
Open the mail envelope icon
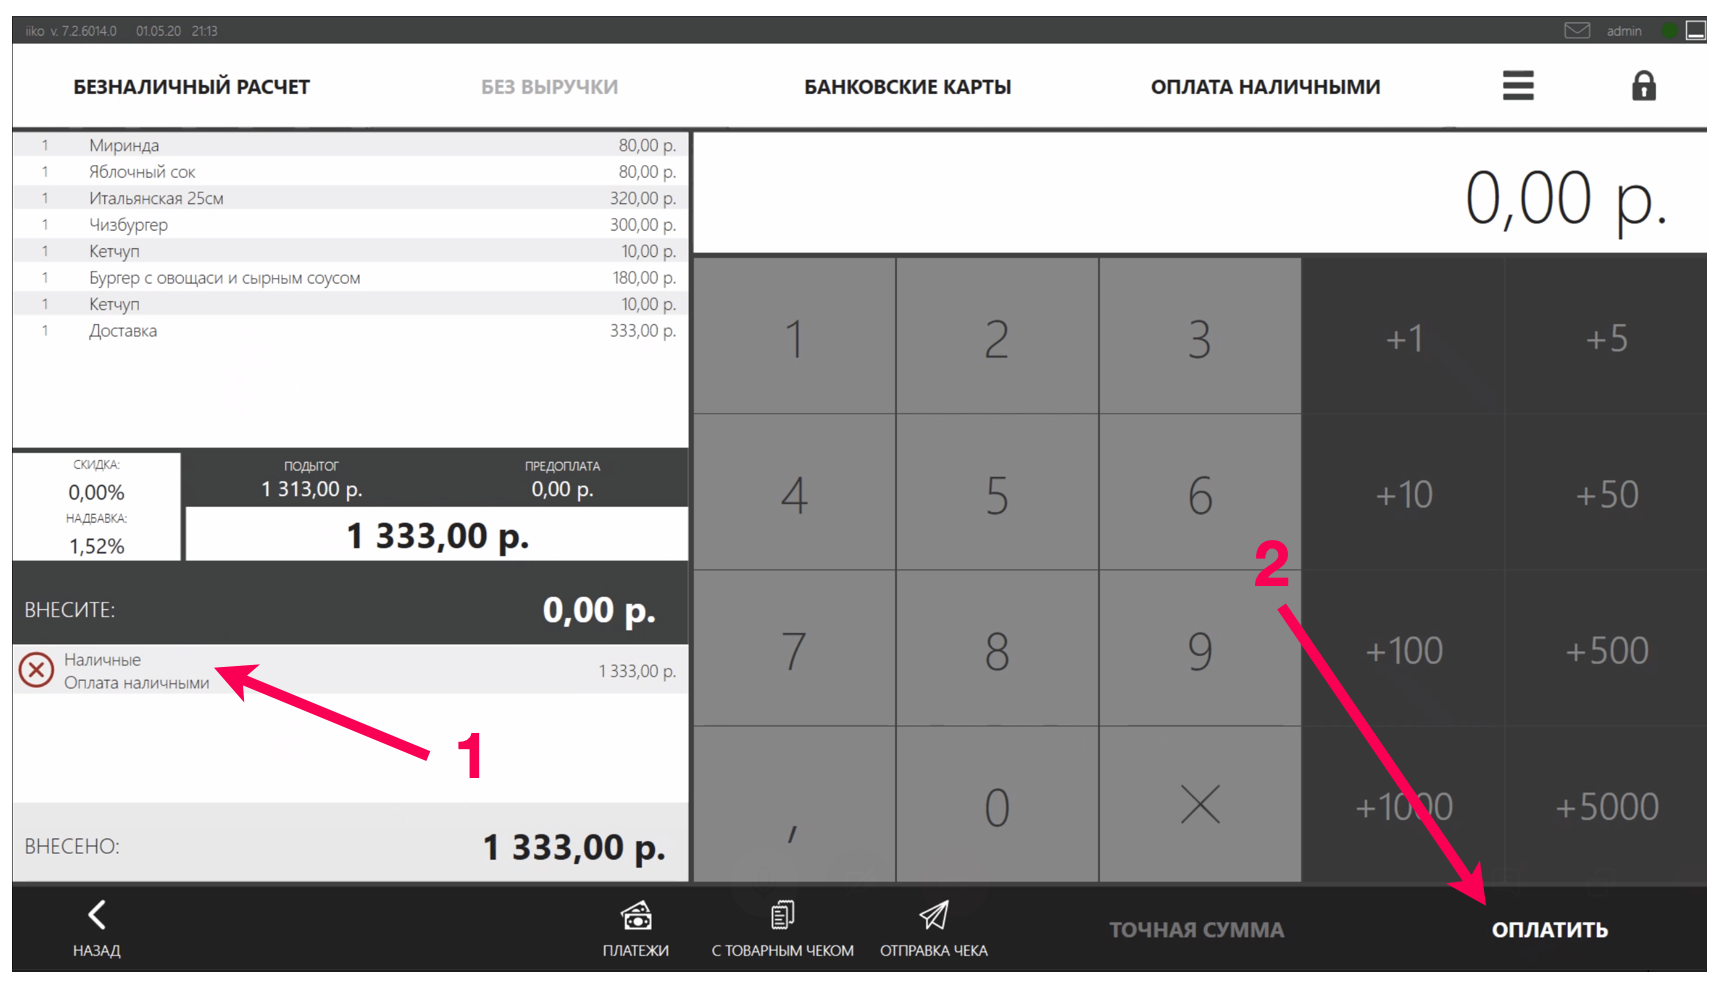pyautogui.click(x=1576, y=31)
